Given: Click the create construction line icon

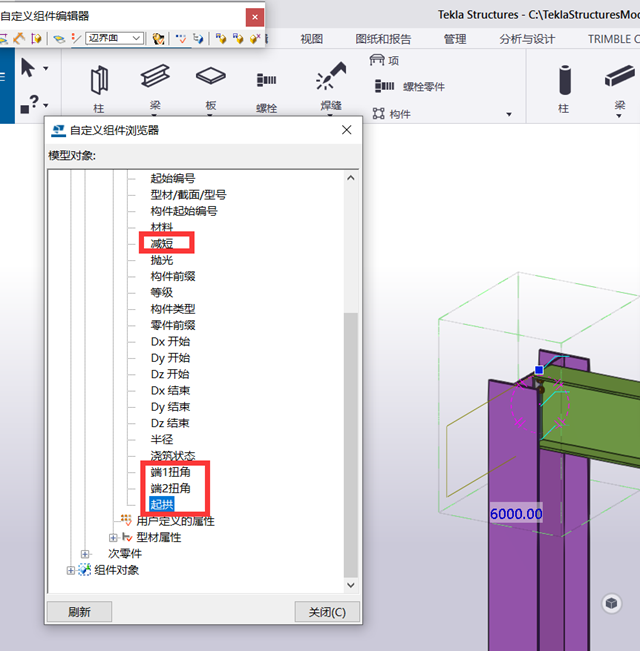Looking at the screenshot, I should point(76,39).
